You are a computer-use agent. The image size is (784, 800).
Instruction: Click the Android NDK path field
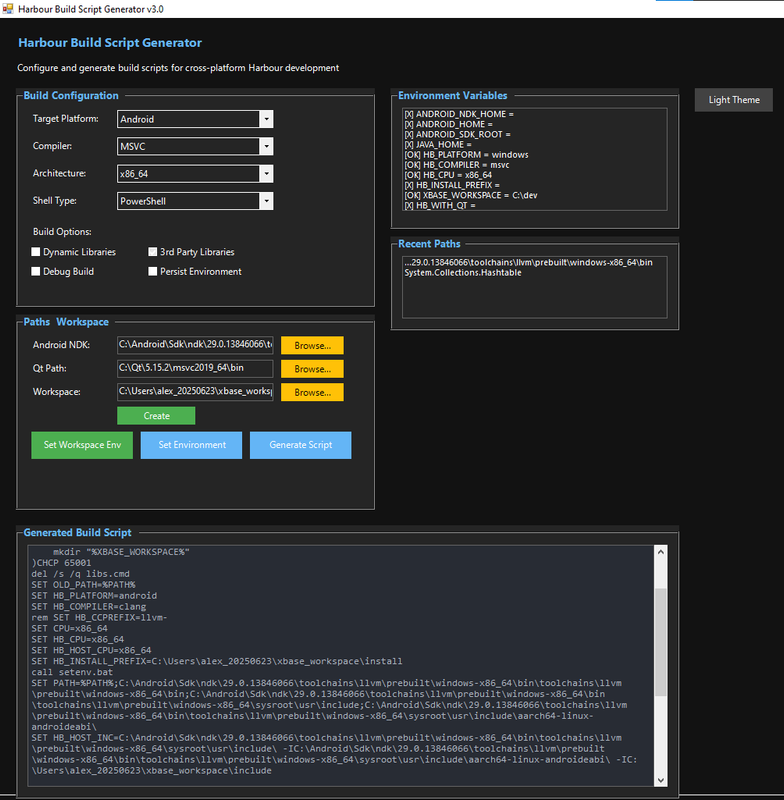195,345
